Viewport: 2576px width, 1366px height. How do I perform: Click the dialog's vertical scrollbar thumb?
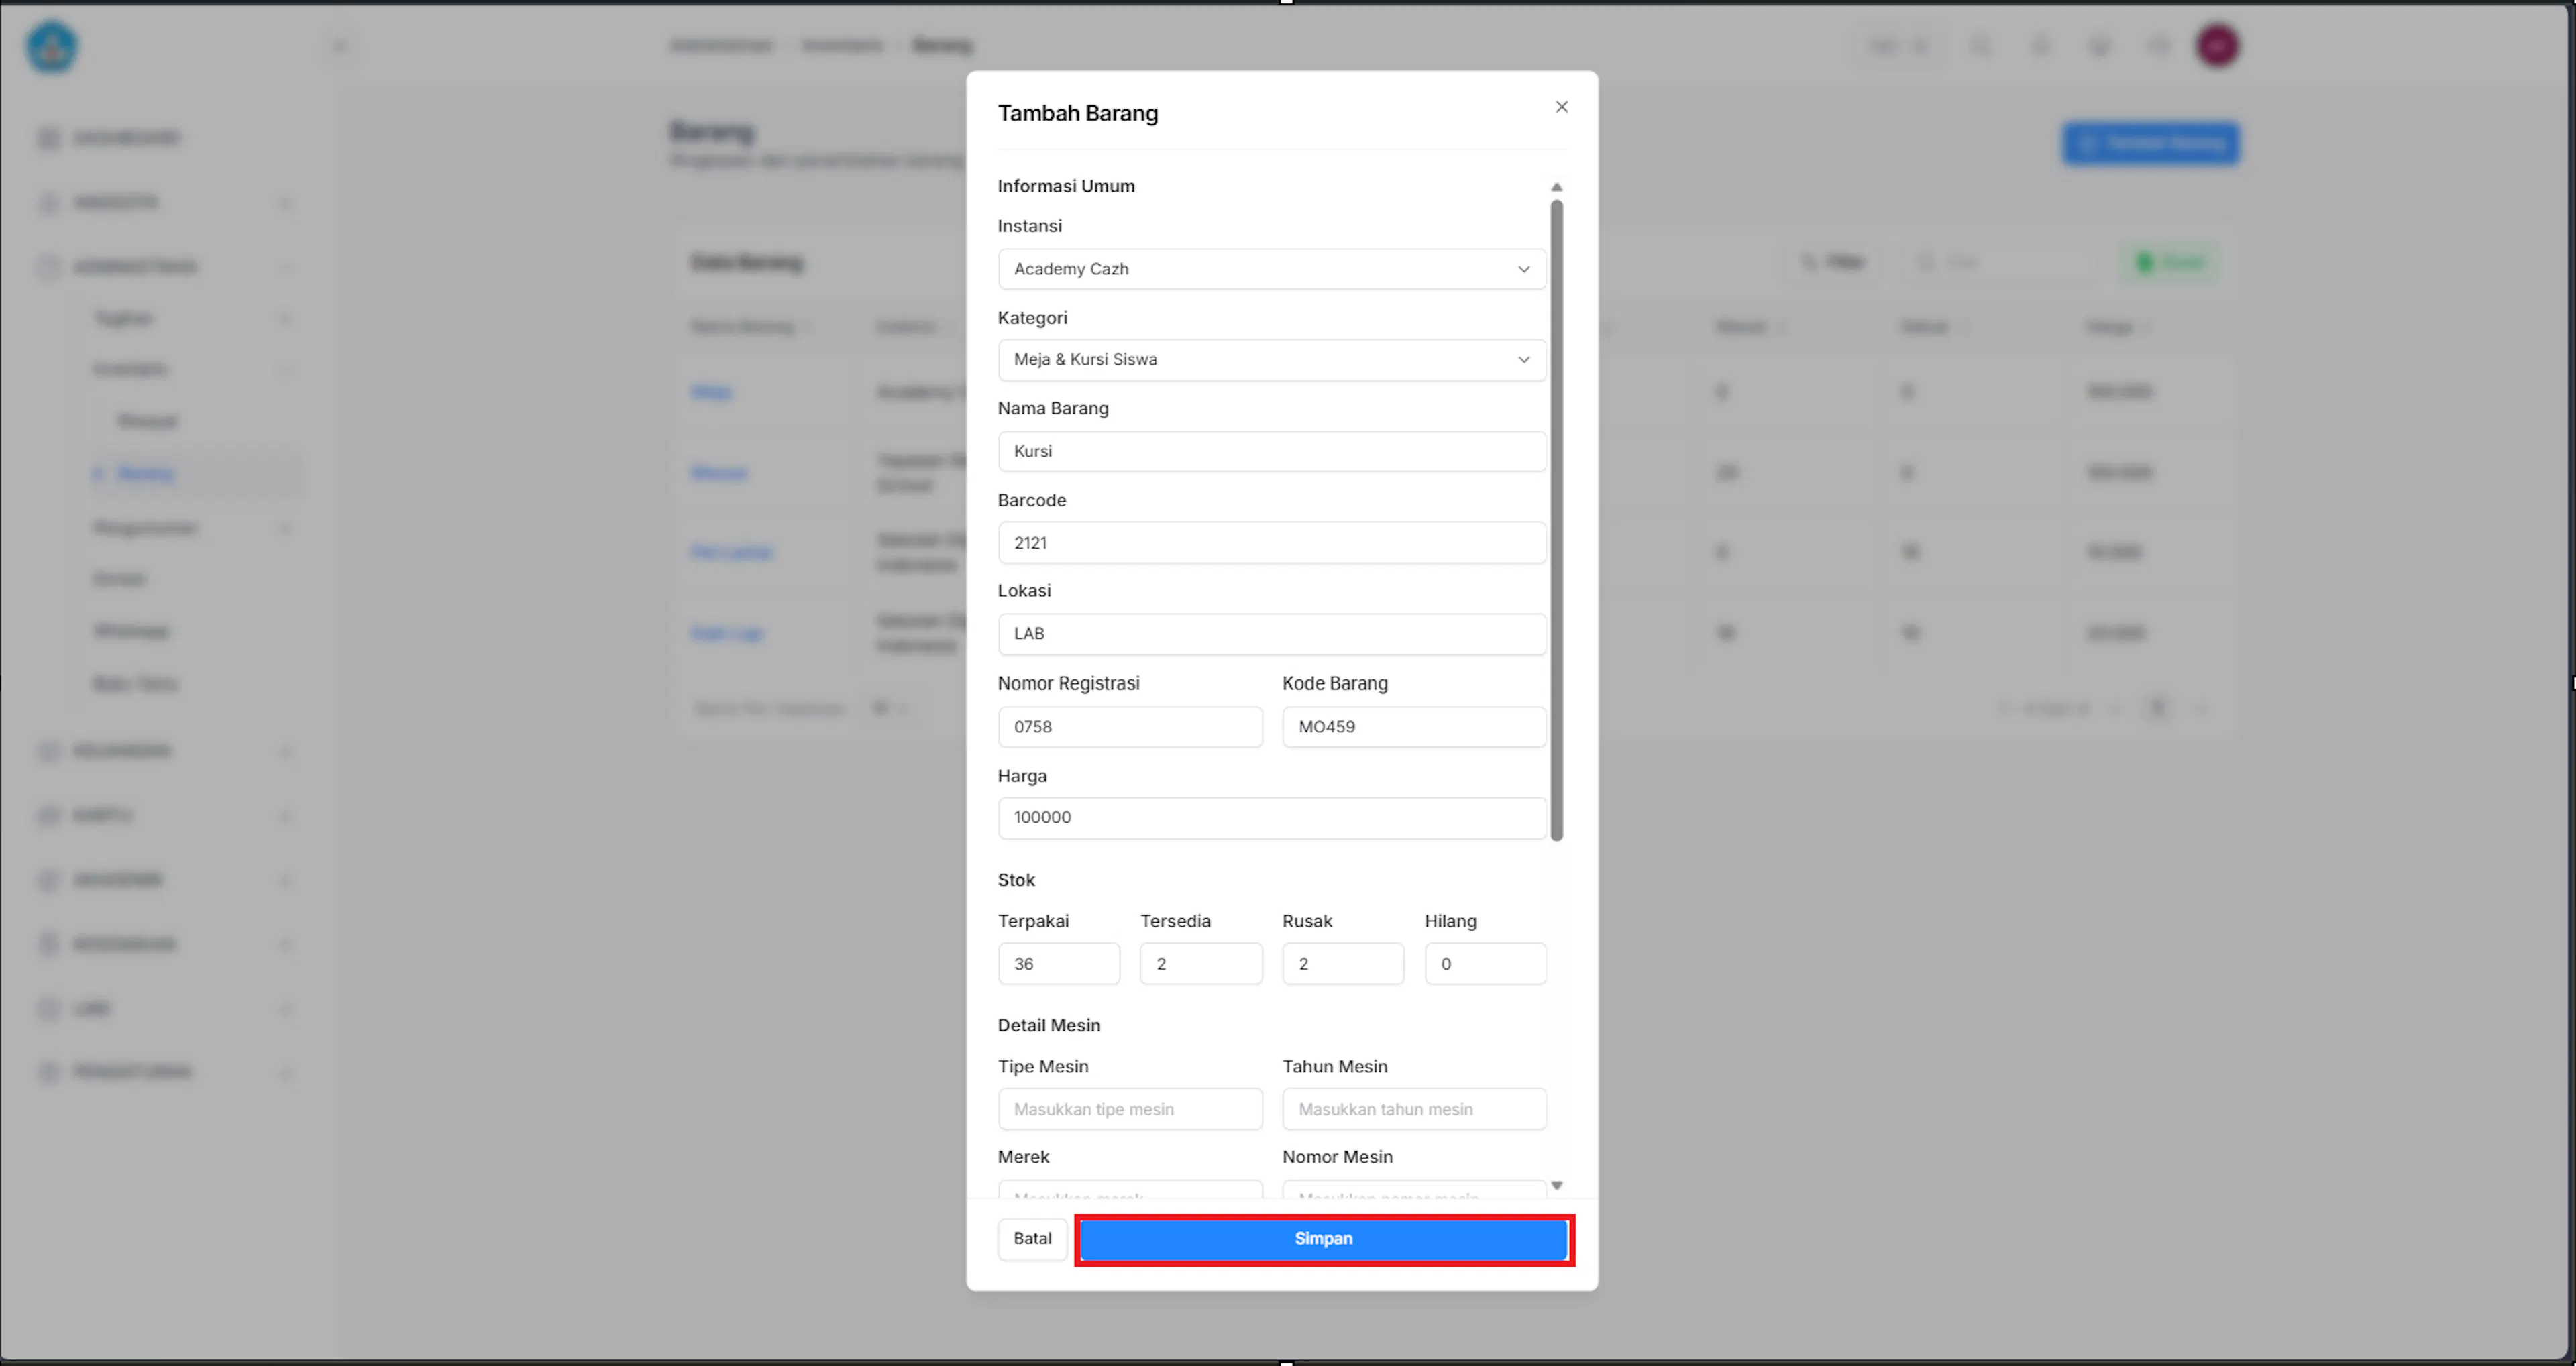point(1556,520)
